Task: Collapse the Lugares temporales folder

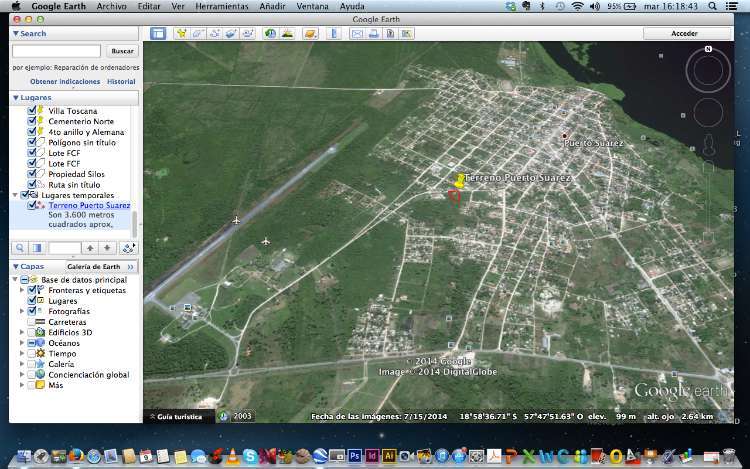Action: pyautogui.click(x=14, y=195)
